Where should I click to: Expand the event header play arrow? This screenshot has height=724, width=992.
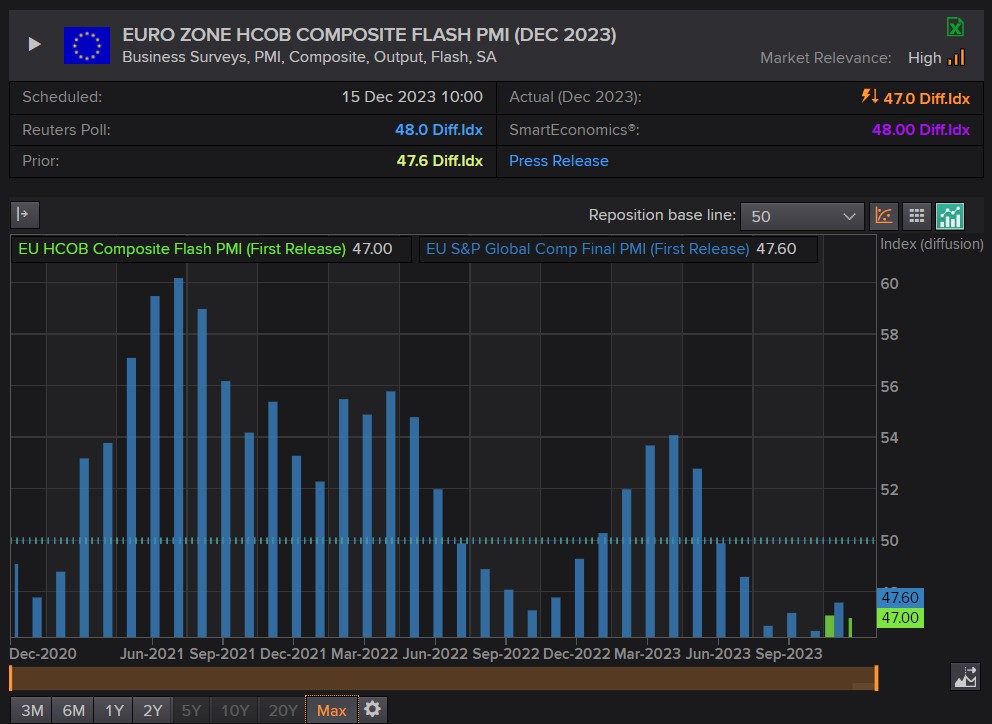(x=34, y=44)
